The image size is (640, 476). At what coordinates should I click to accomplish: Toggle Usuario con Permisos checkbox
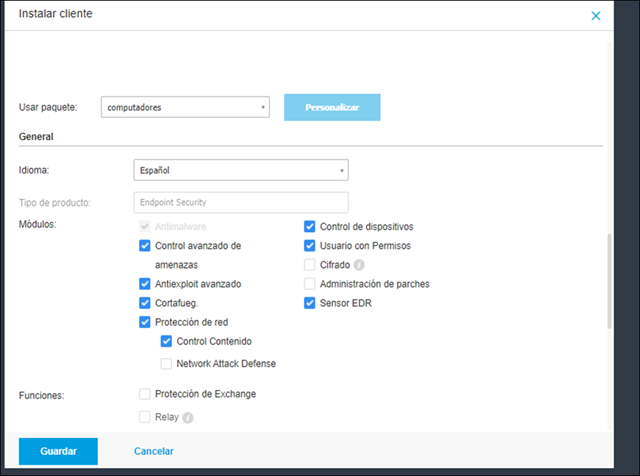pos(310,245)
